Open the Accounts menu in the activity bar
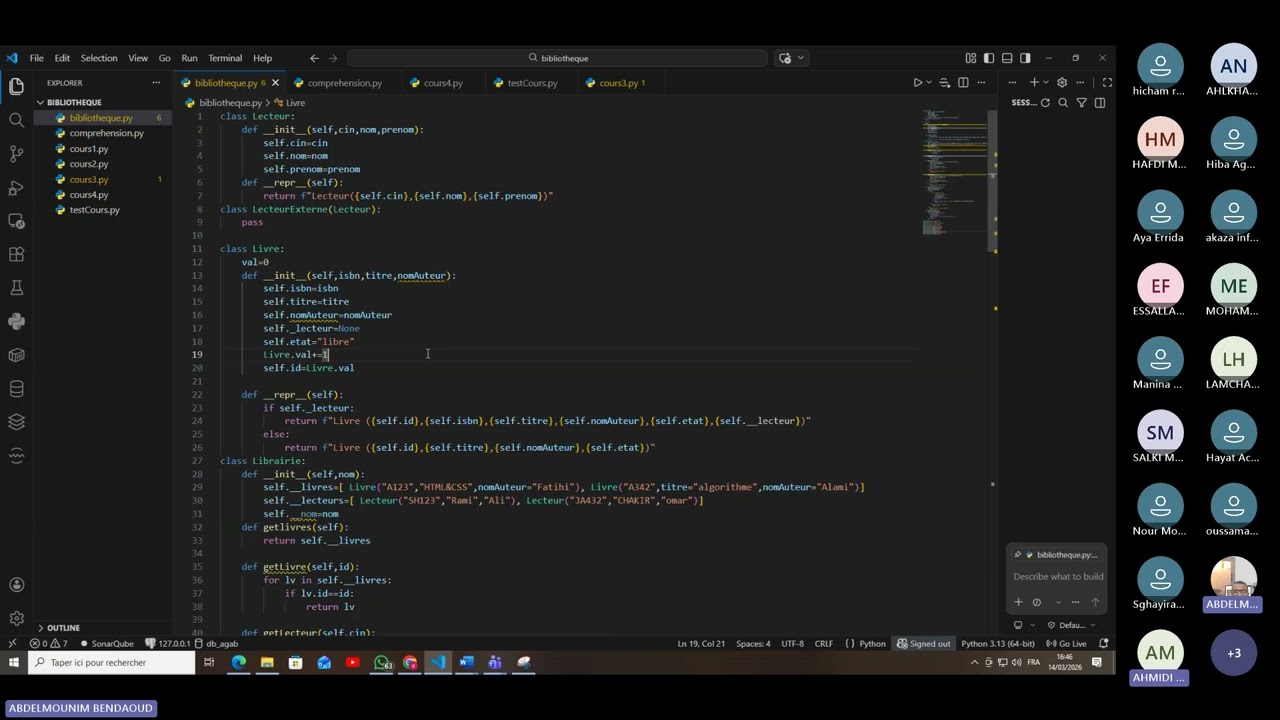This screenshot has width=1280, height=720. tap(16, 585)
